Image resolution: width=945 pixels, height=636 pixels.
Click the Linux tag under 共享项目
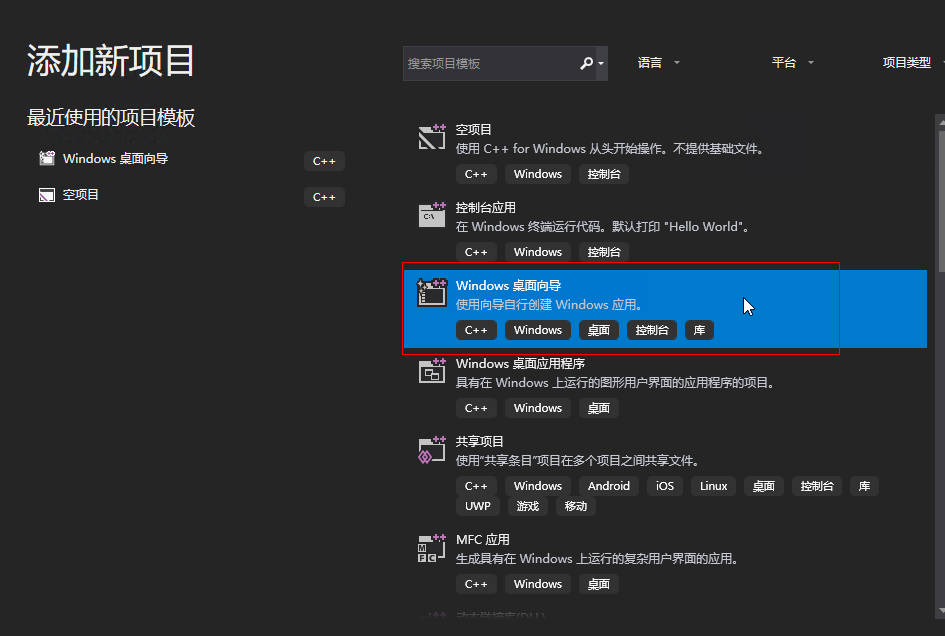(714, 486)
